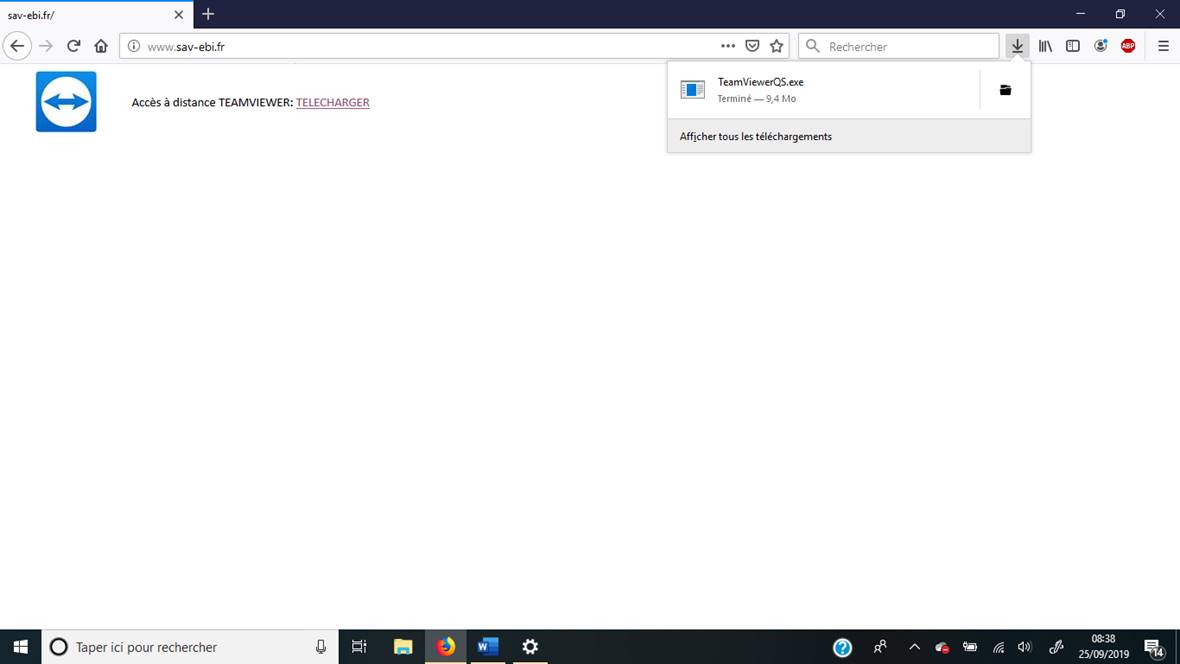The height and width of the screenshot is (664, 1180).
Task: Show hidden system tray icons
Action: tap(914, 647)
